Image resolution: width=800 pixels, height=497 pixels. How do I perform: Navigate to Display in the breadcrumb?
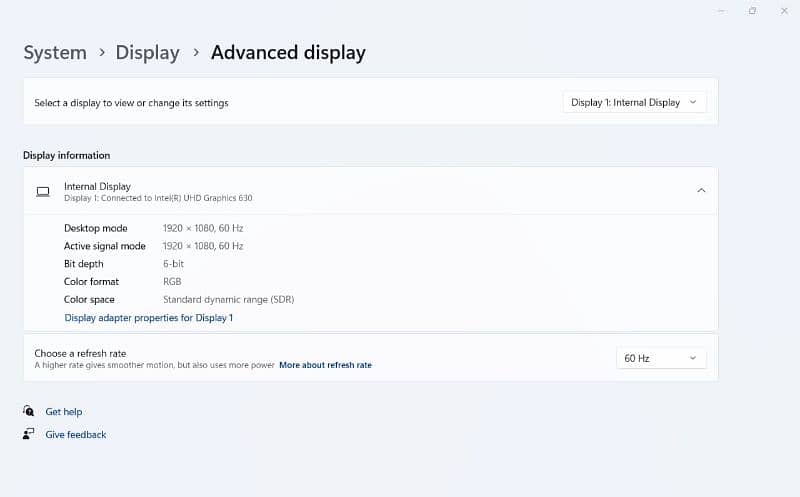(147, 52)
